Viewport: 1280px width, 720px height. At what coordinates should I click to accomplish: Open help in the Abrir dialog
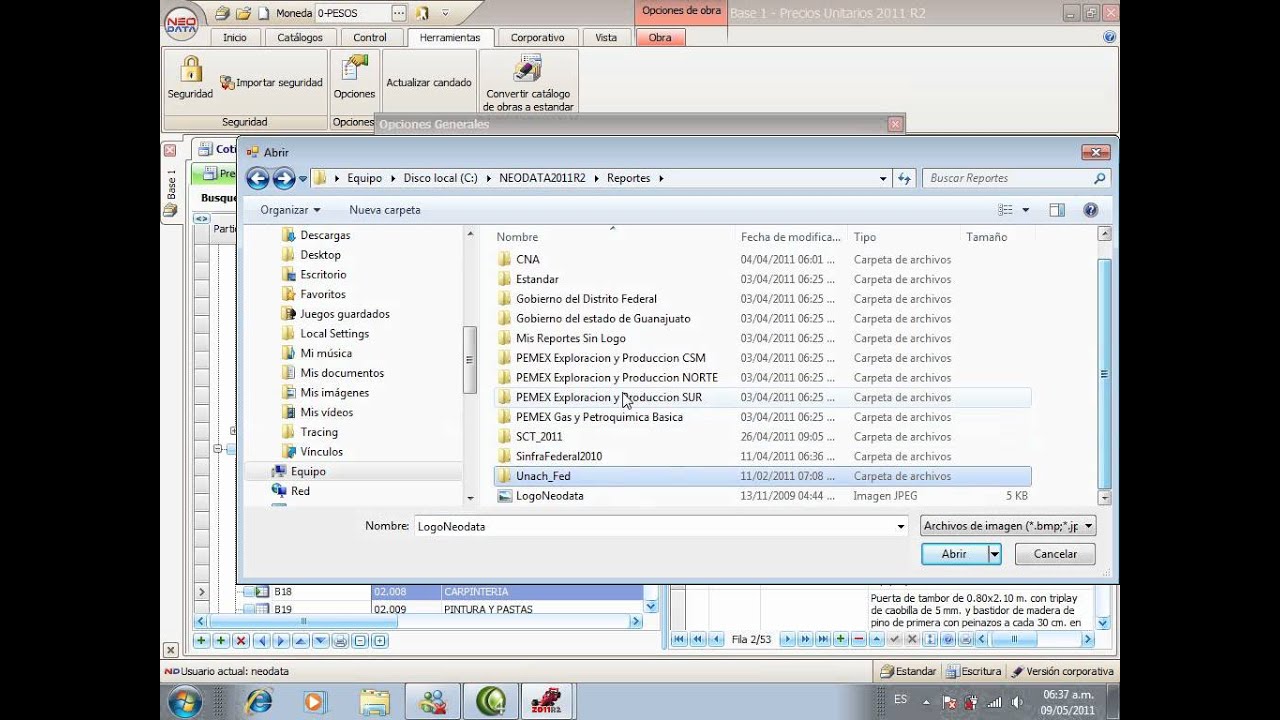coord(1091,210)
